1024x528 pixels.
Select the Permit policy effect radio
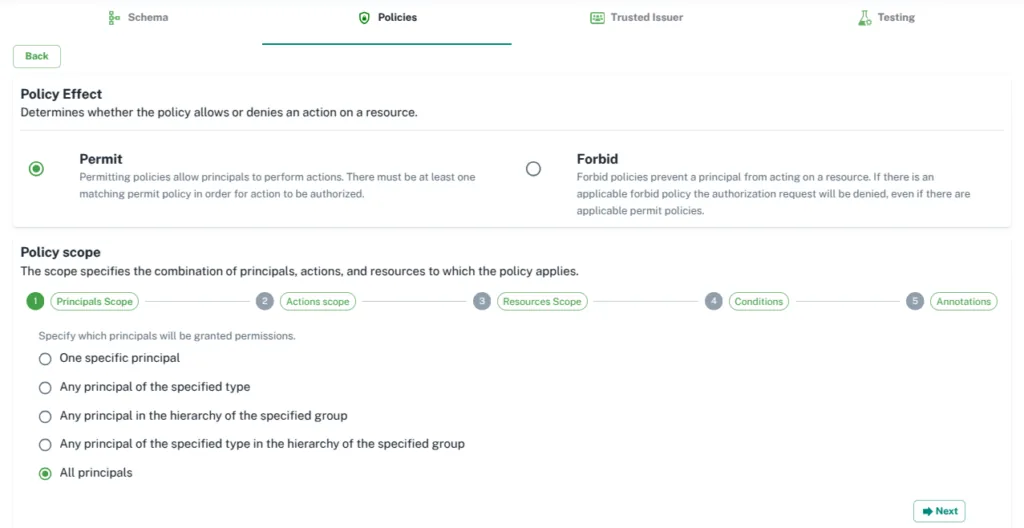coord(37,169)
